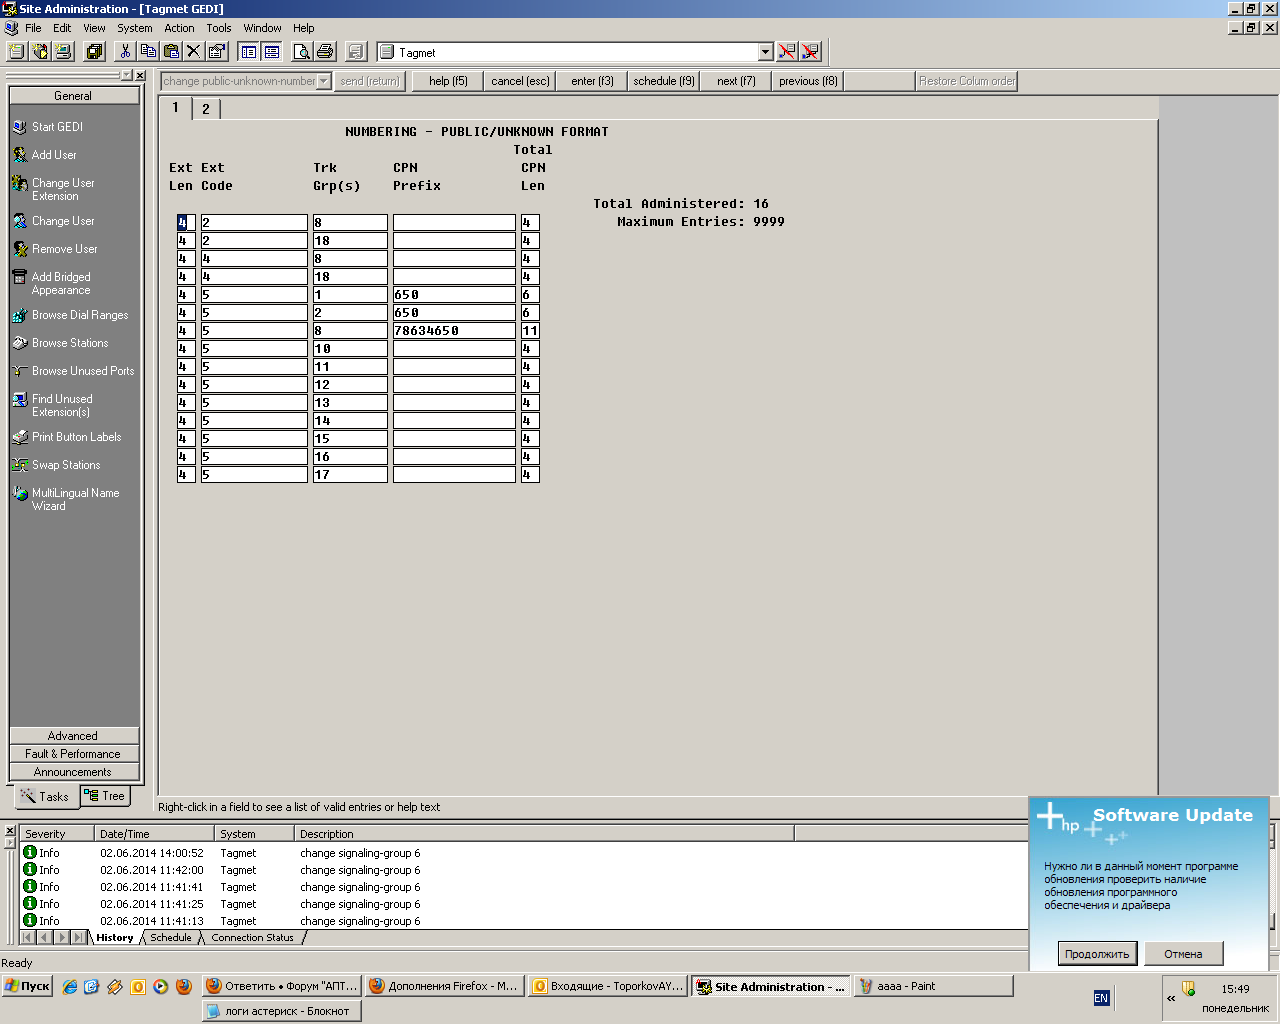
Task: Click the Delete X toolbar icon
Action: tap(194, 51)
